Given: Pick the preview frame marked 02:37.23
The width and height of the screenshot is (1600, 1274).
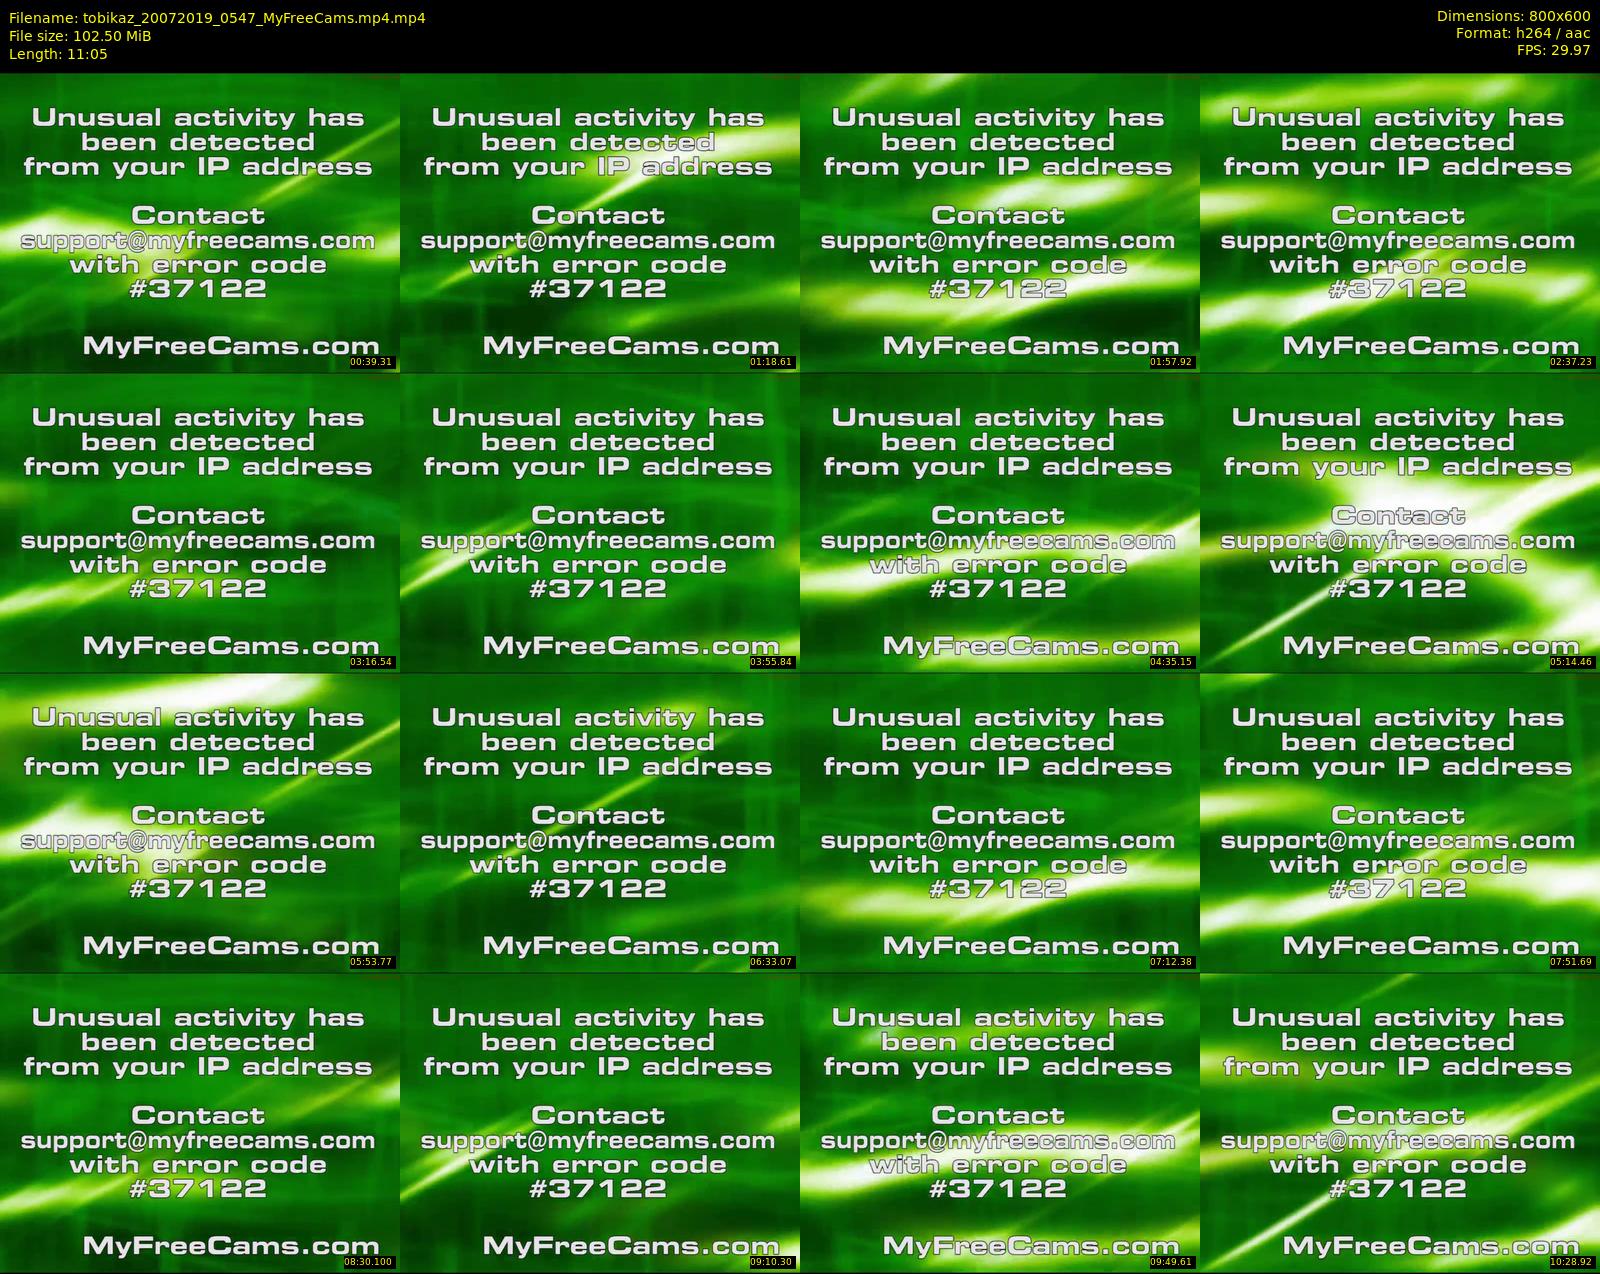Looking at the screenshot, I should (1400, 222).
